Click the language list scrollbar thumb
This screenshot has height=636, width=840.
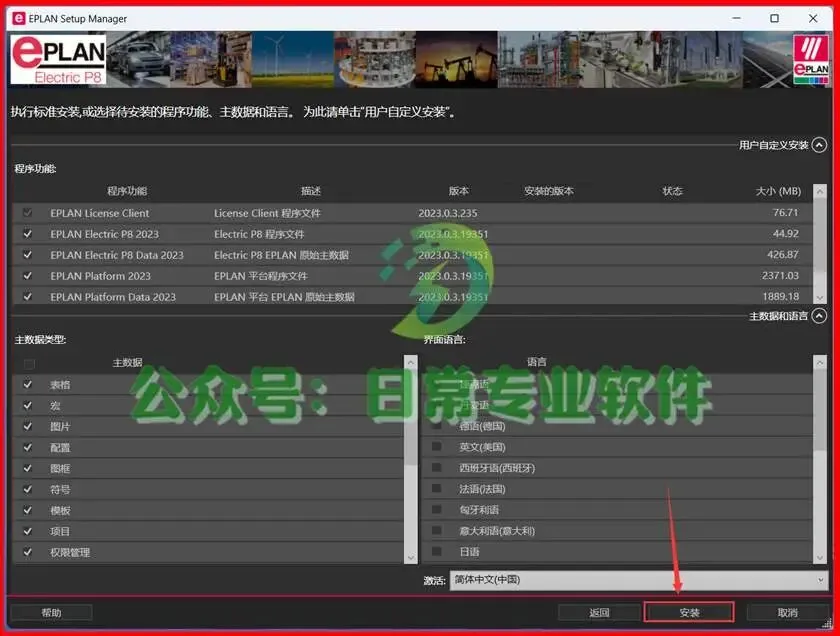click(820, 410)
